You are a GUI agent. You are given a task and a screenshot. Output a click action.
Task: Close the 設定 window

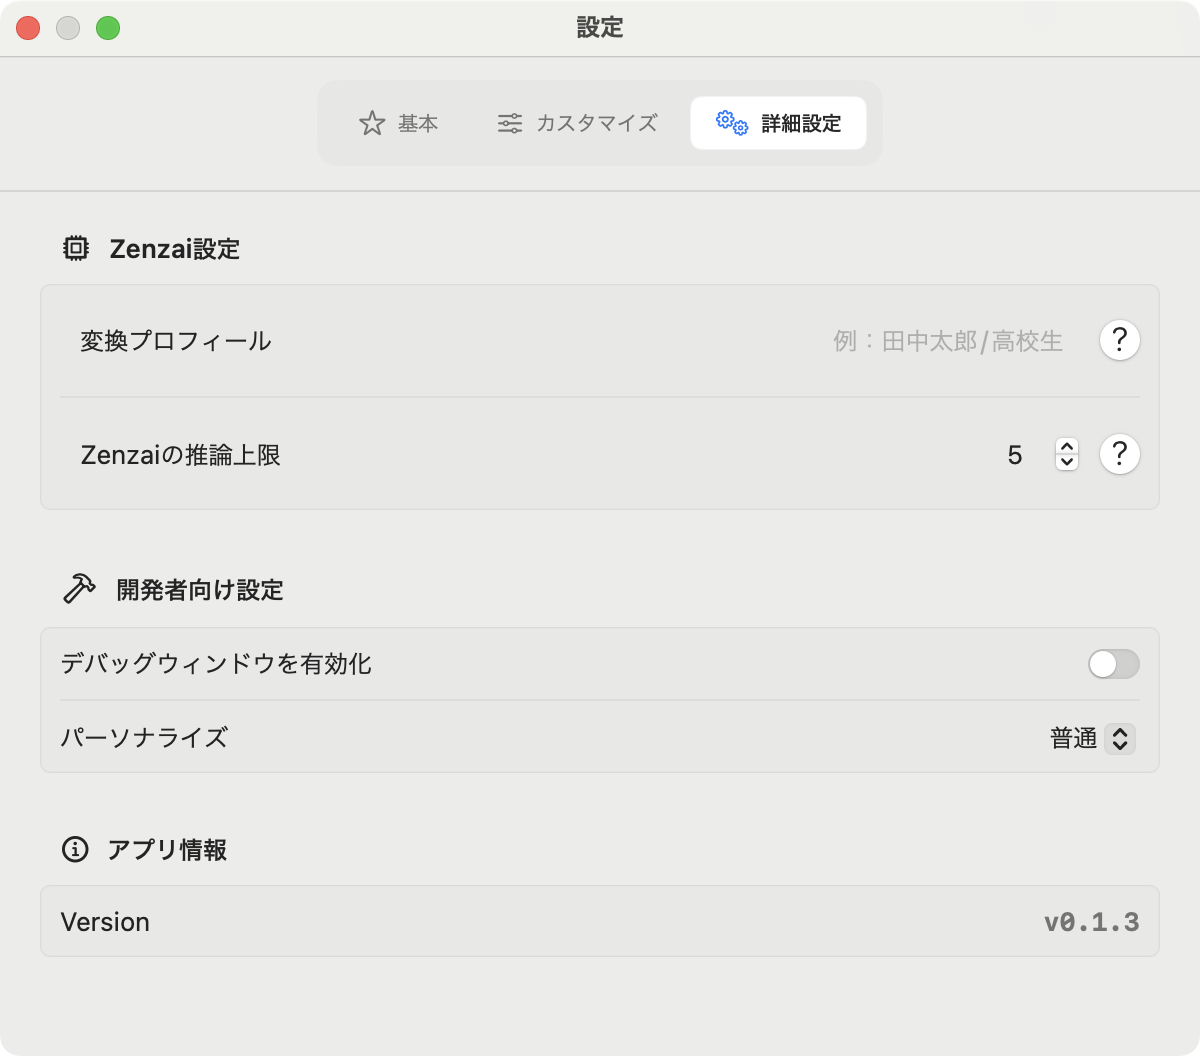28,28
